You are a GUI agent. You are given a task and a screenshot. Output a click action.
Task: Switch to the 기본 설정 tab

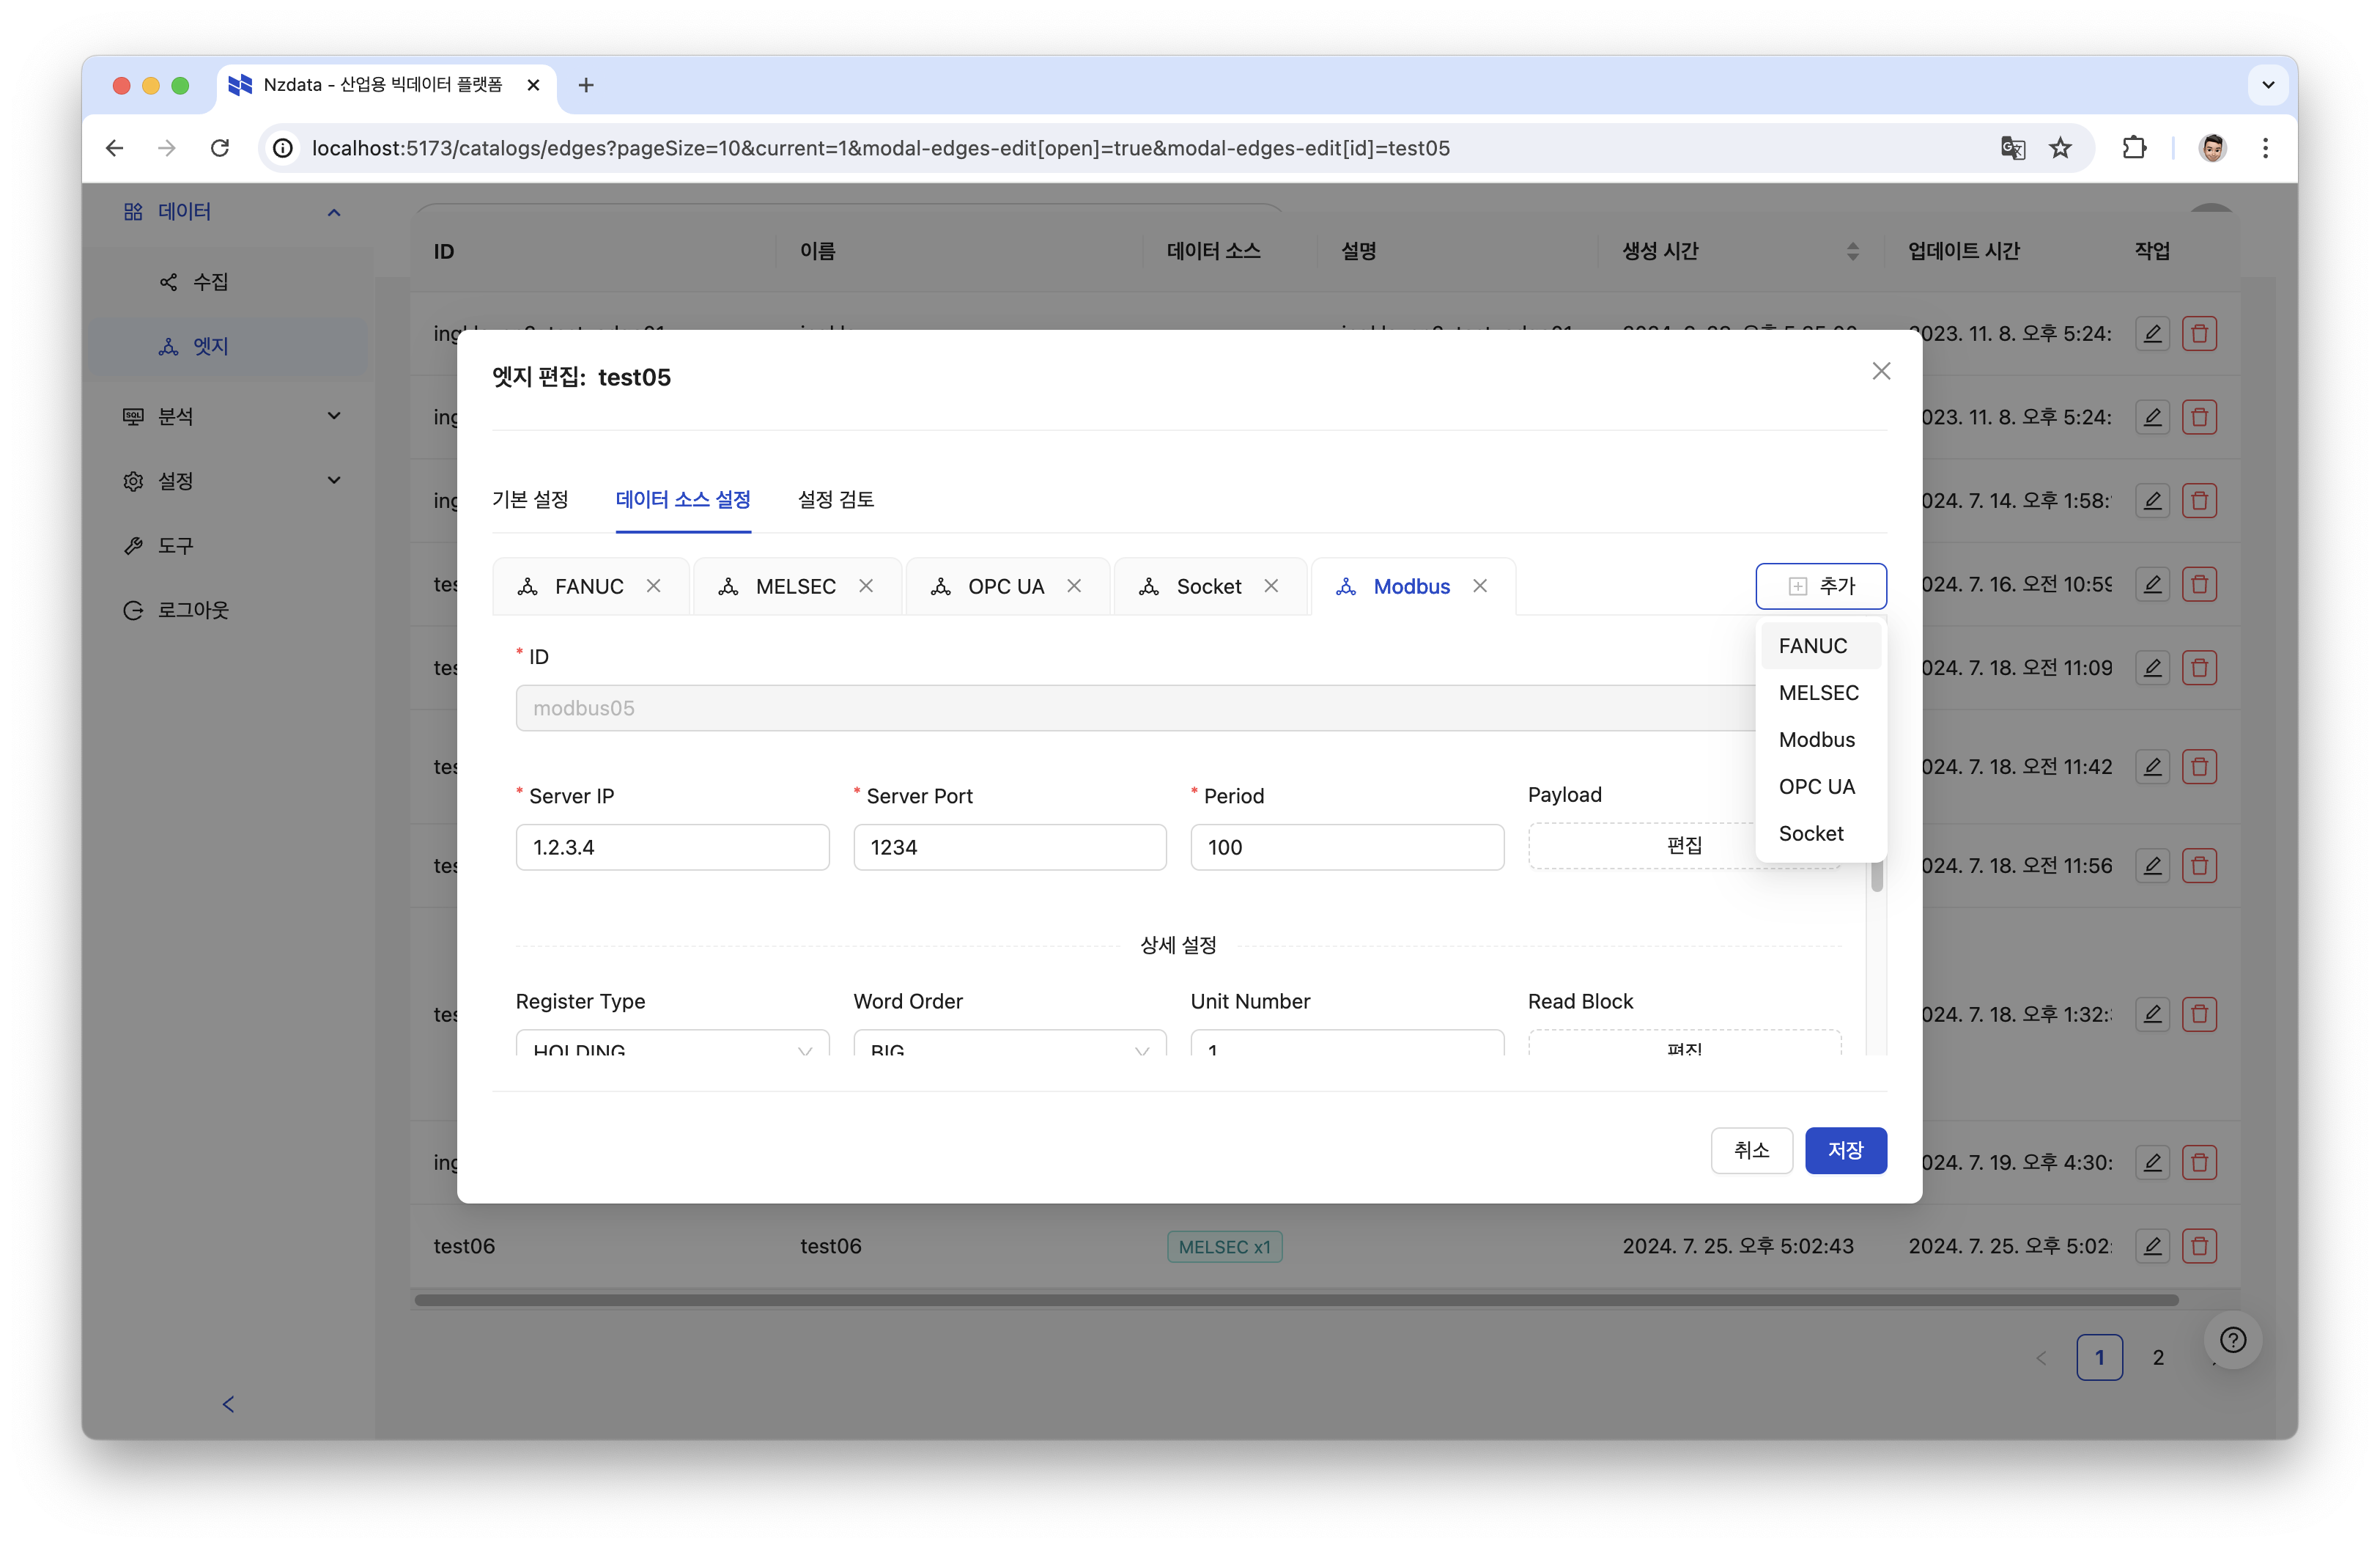530,499
